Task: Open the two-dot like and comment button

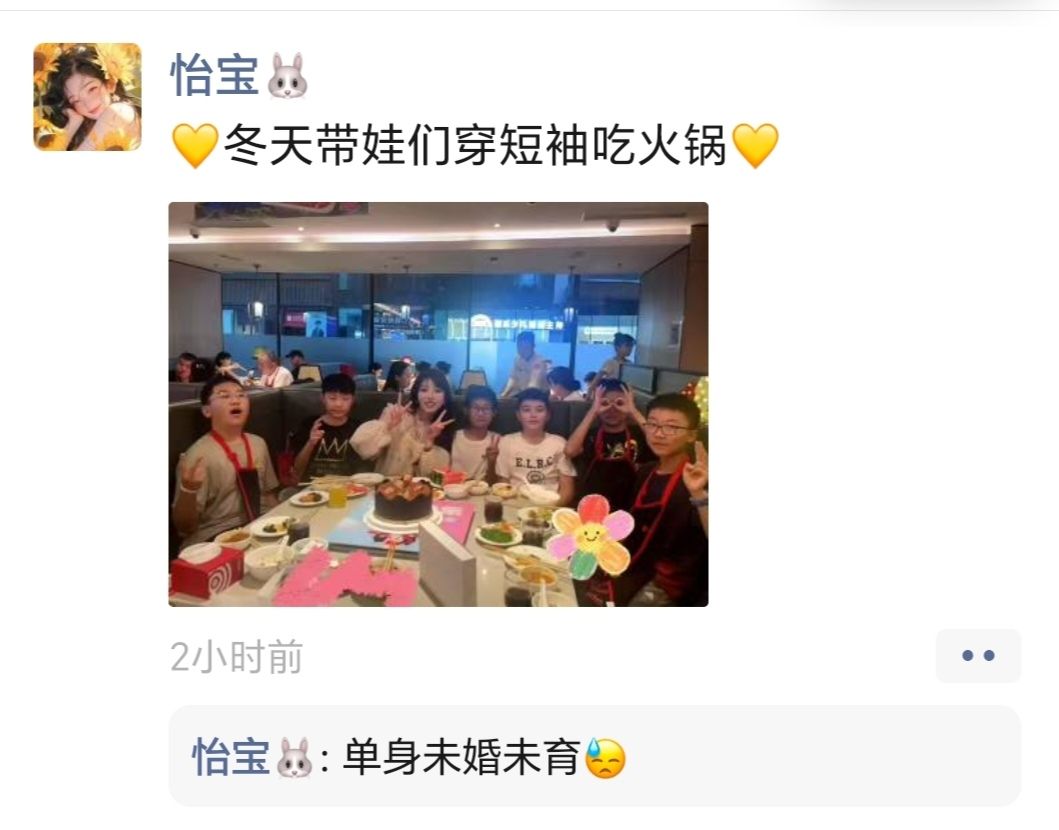Action: coord(978,655)
